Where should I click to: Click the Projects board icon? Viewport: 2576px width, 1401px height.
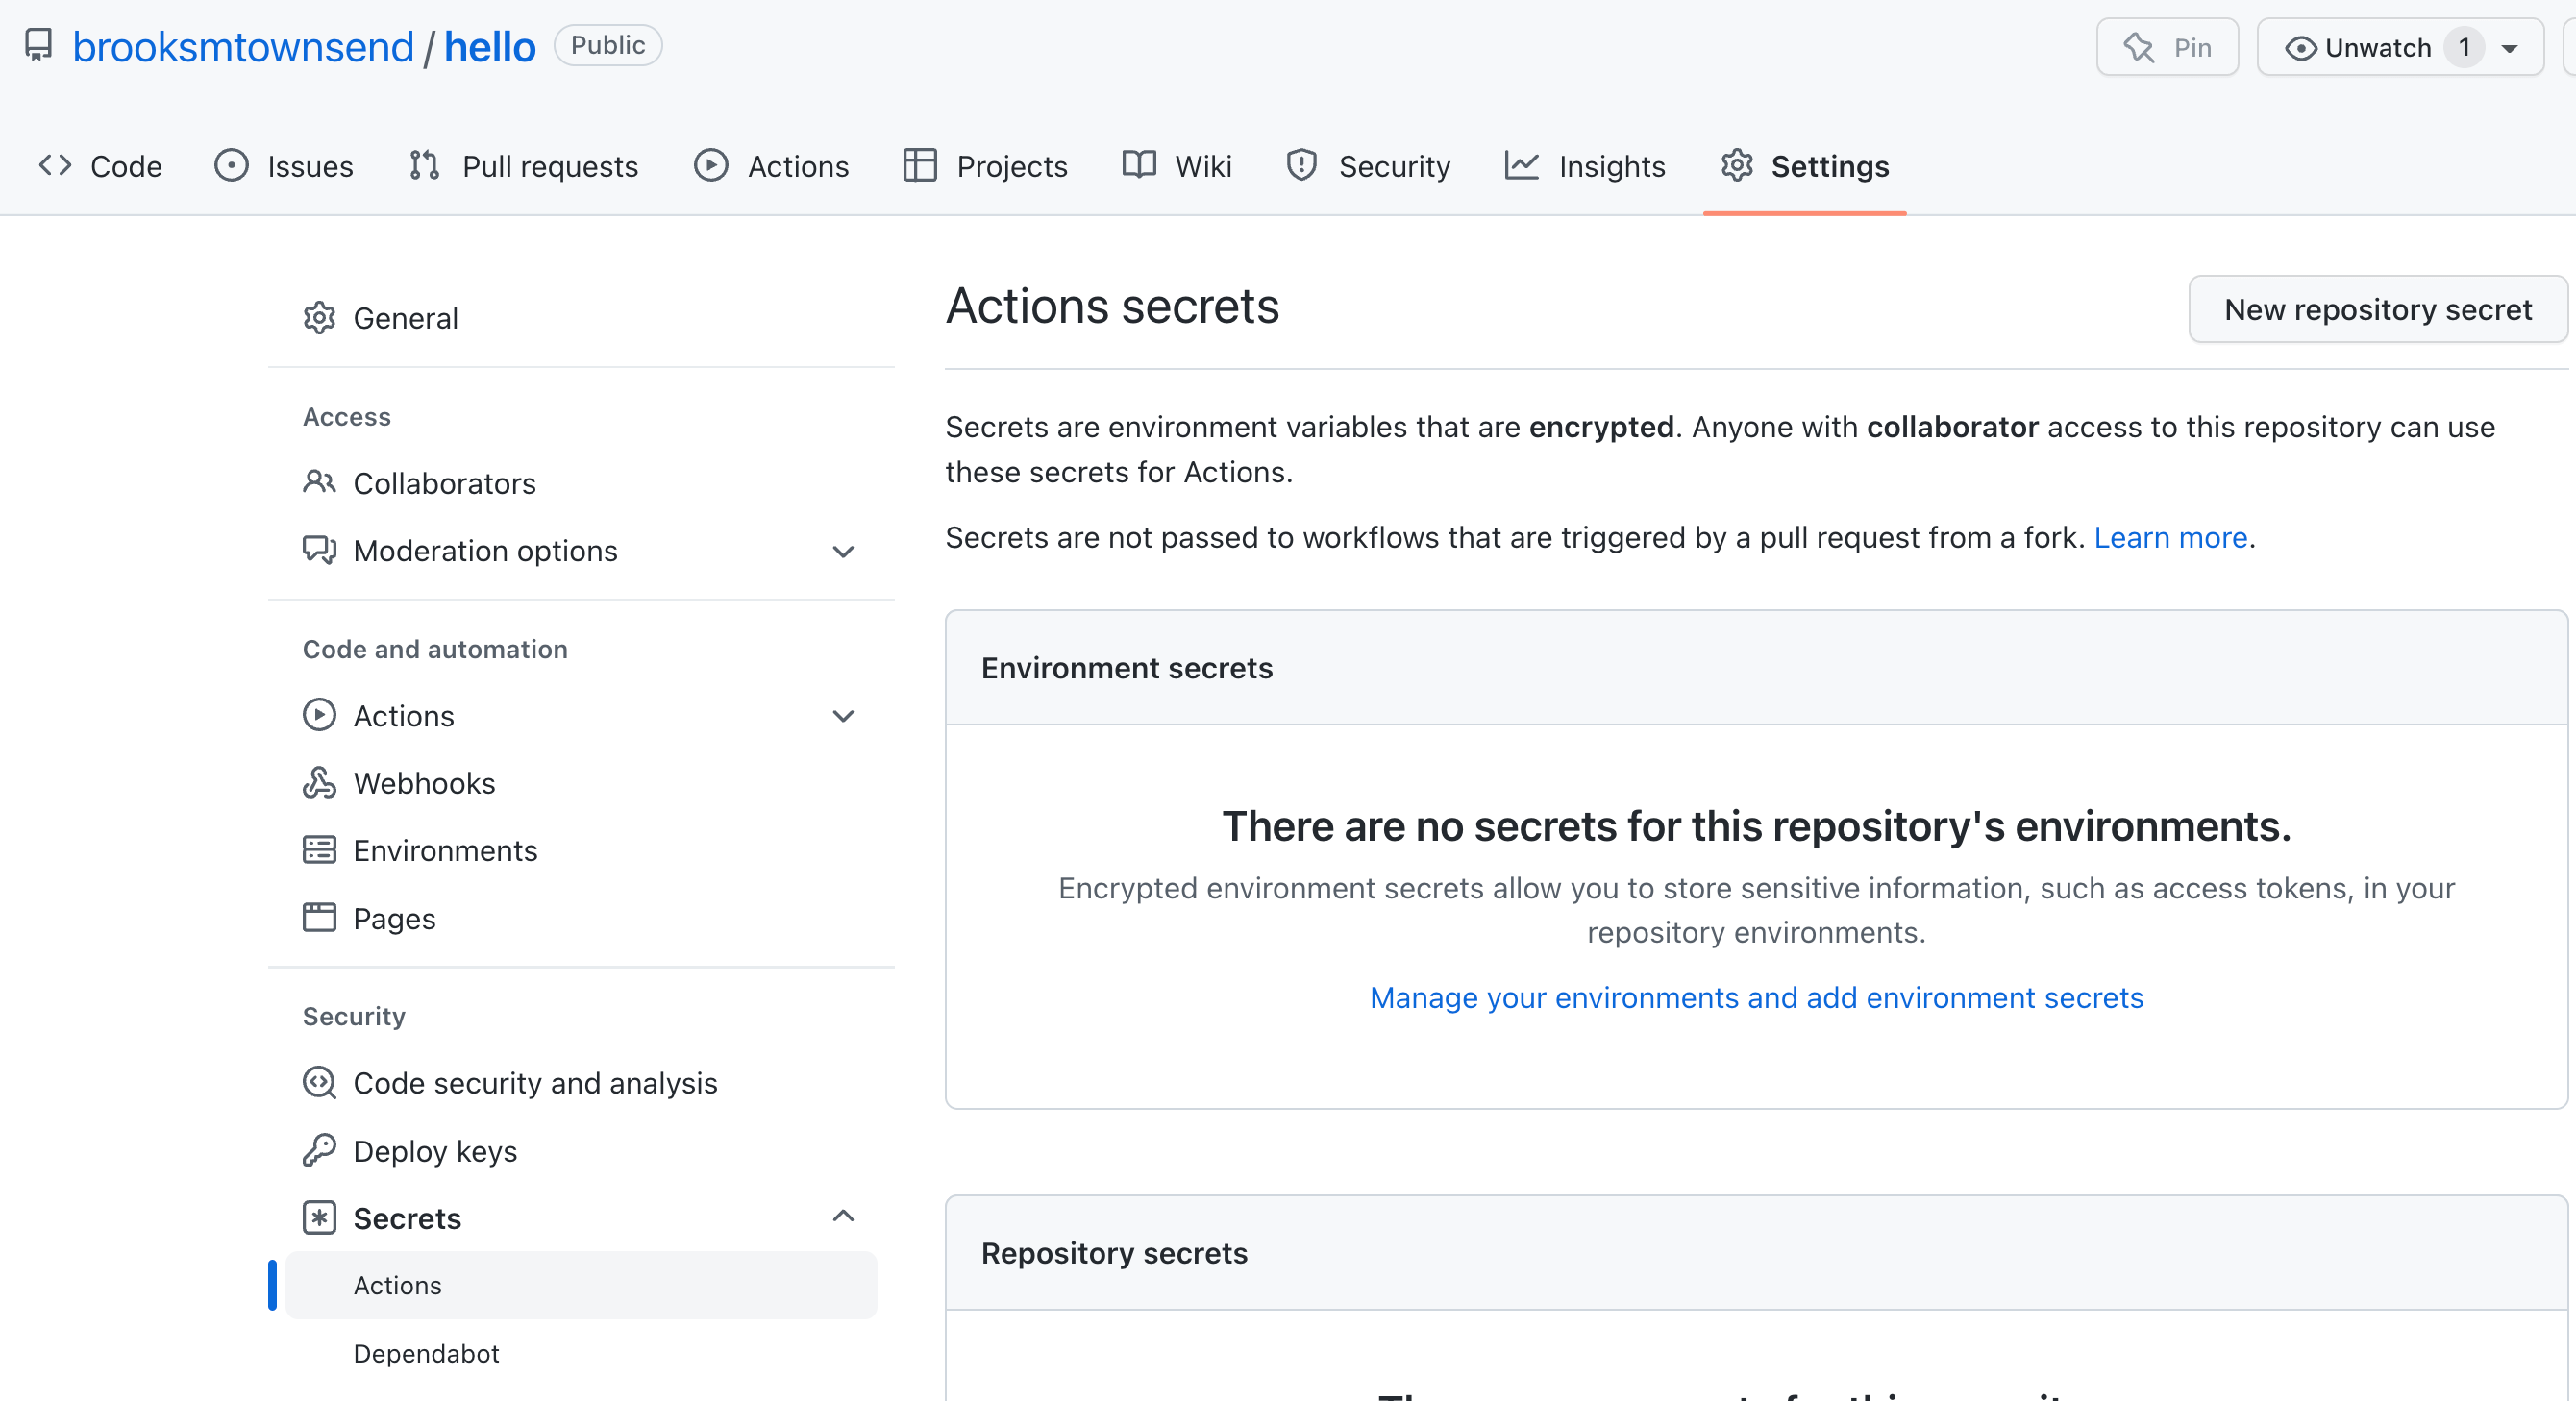(x=920, y=166)
